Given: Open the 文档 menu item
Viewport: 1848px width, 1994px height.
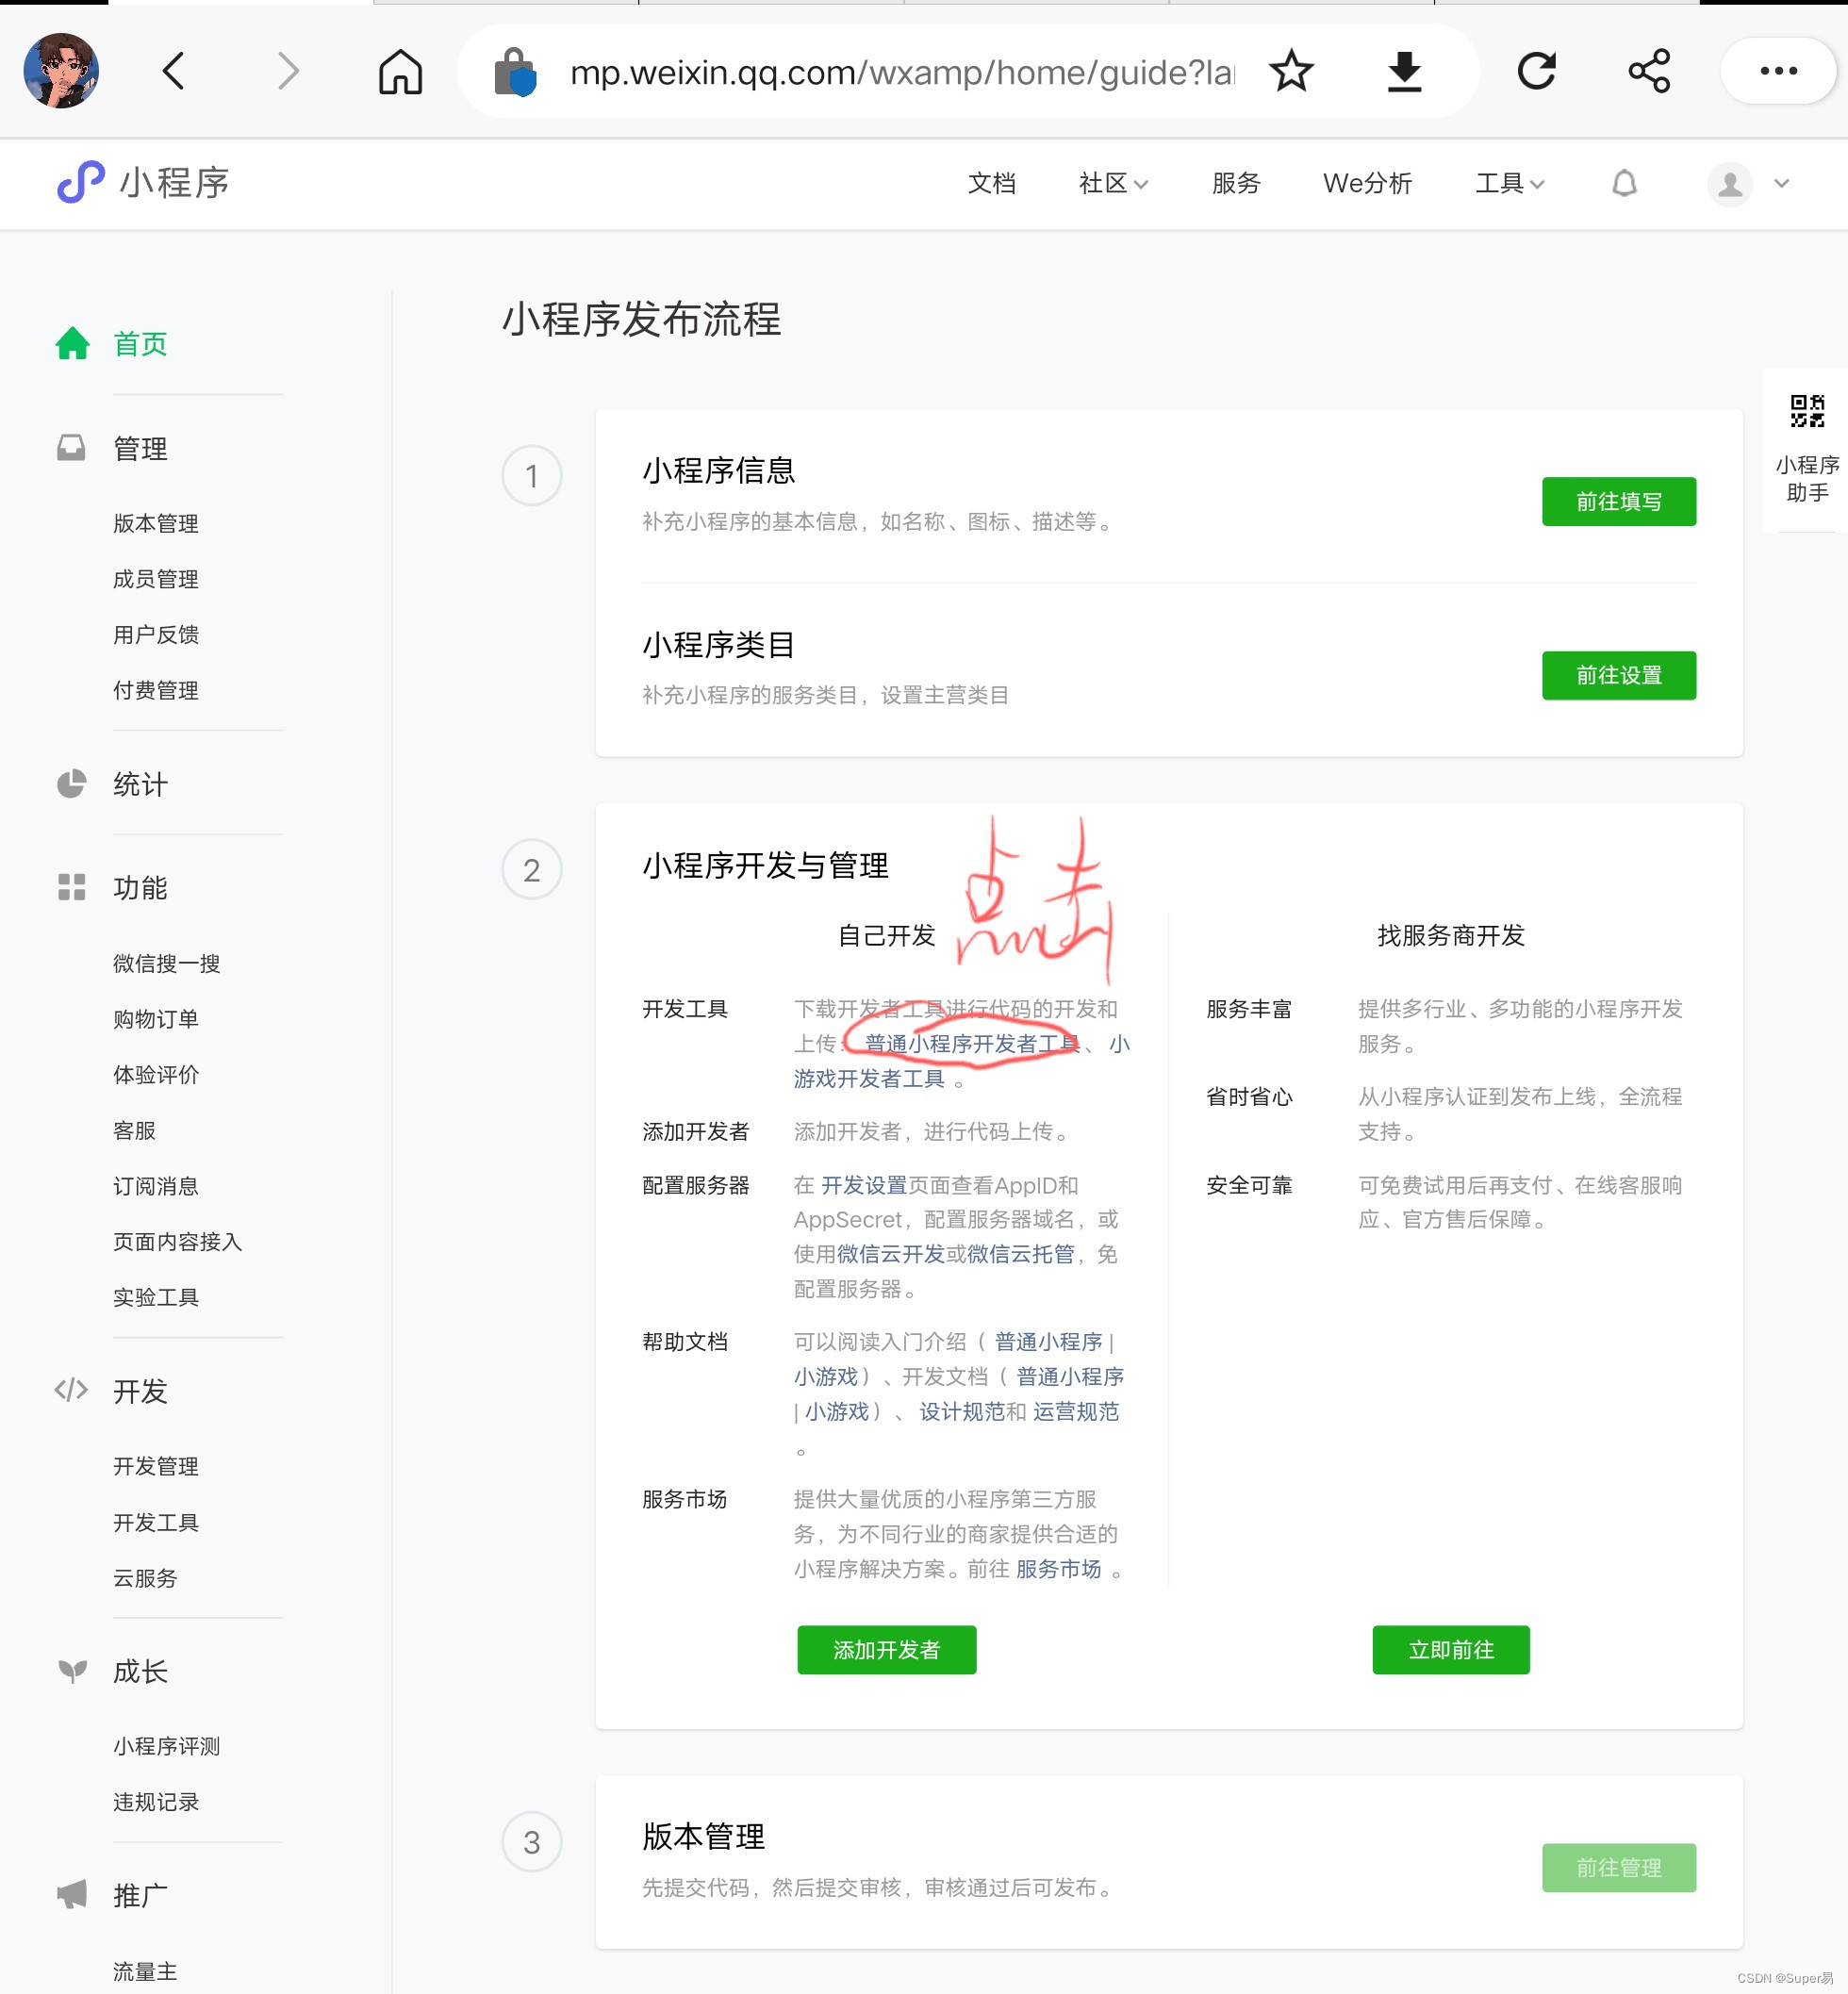Looking at the screenshot, I should pyautogui.click(x=991, y=184).
